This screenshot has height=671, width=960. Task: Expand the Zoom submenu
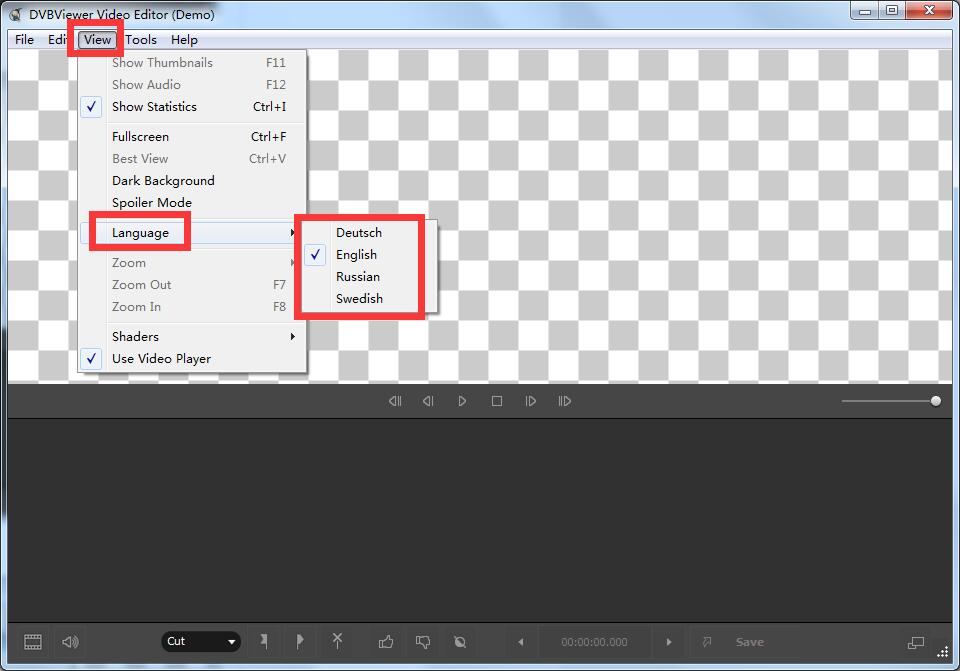click(128, 262)
